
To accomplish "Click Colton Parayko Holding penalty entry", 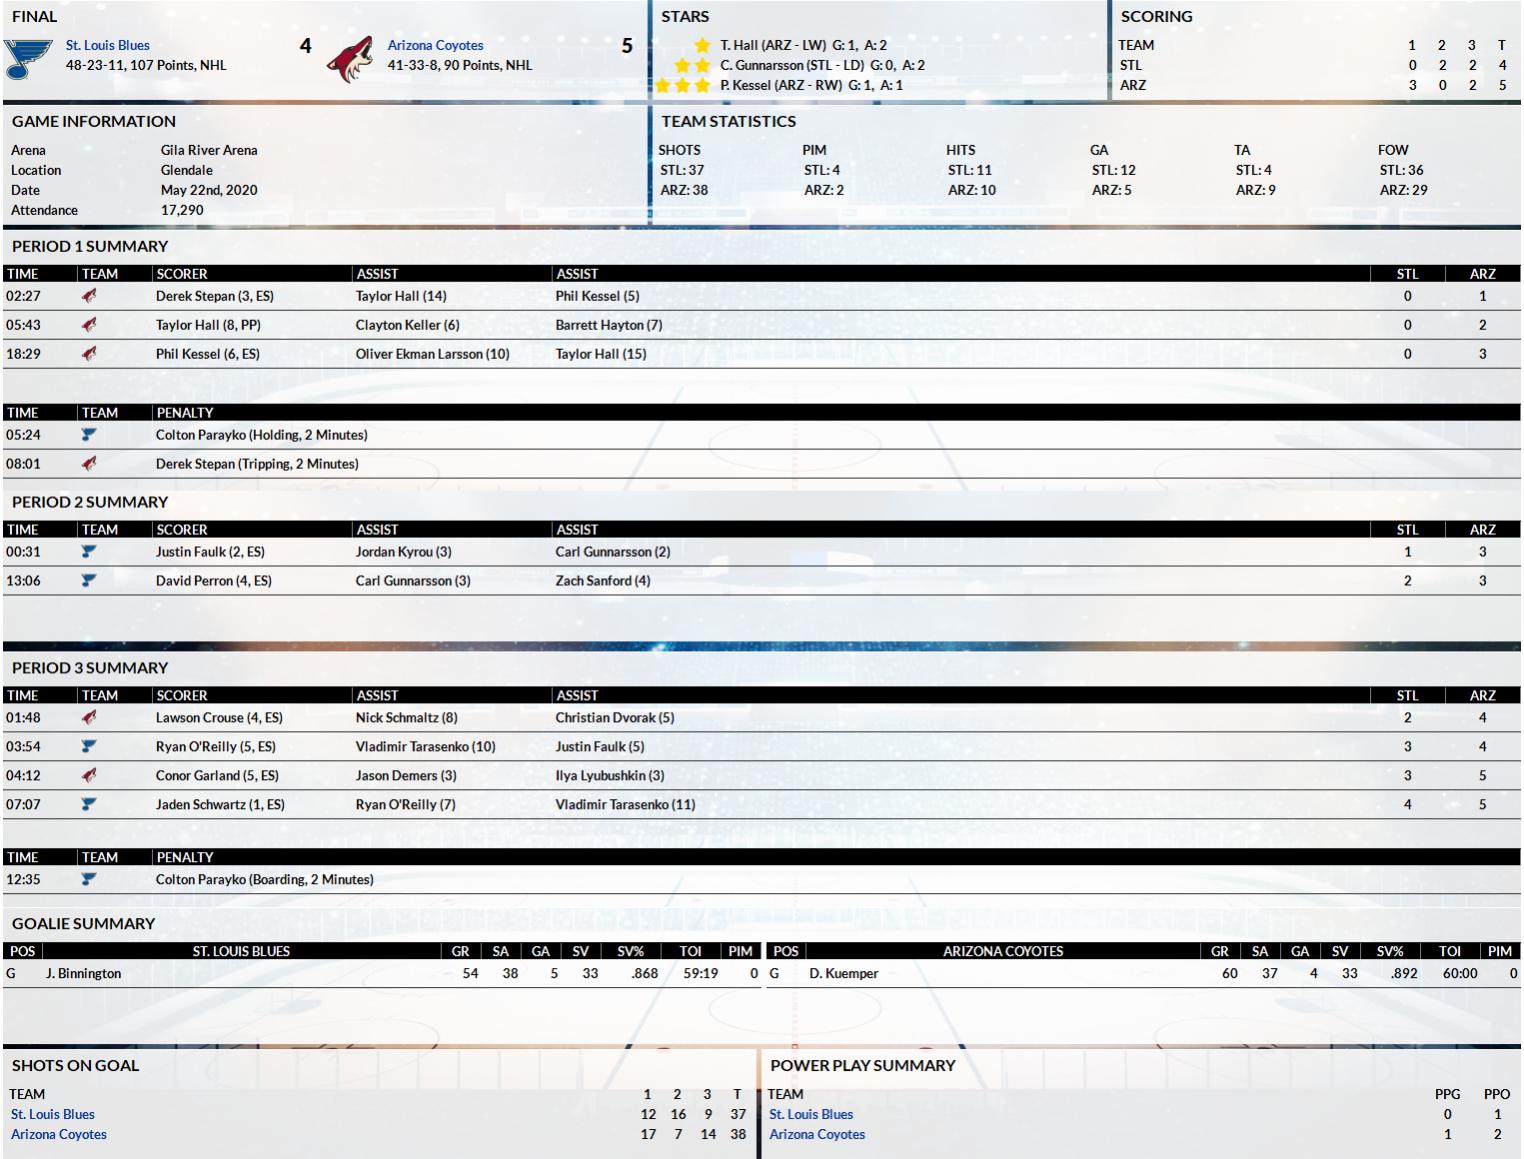I will [x=262, y=435].
